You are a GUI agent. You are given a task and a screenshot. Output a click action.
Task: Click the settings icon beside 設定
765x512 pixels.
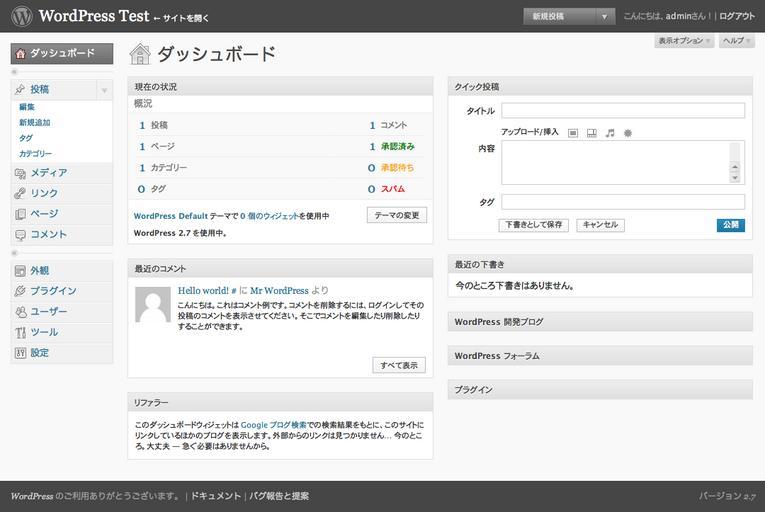tap(20, 353)
